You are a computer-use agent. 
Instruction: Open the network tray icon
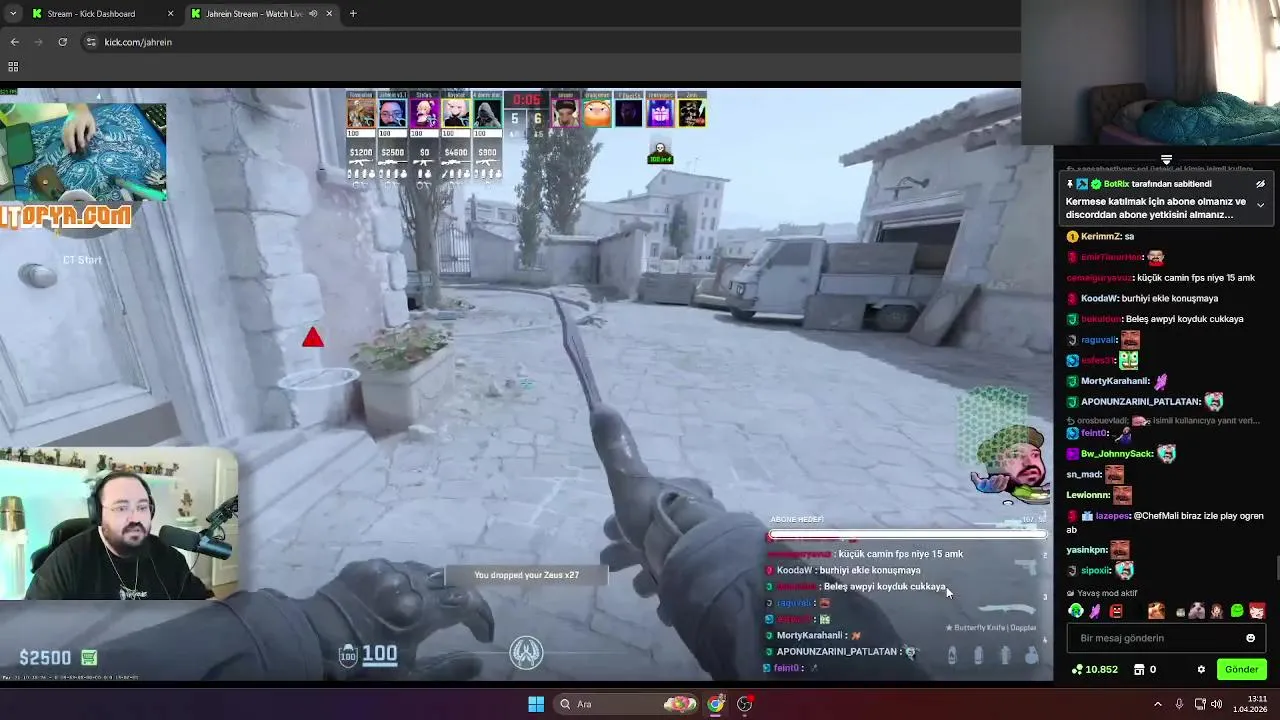tap(1198, 704)
